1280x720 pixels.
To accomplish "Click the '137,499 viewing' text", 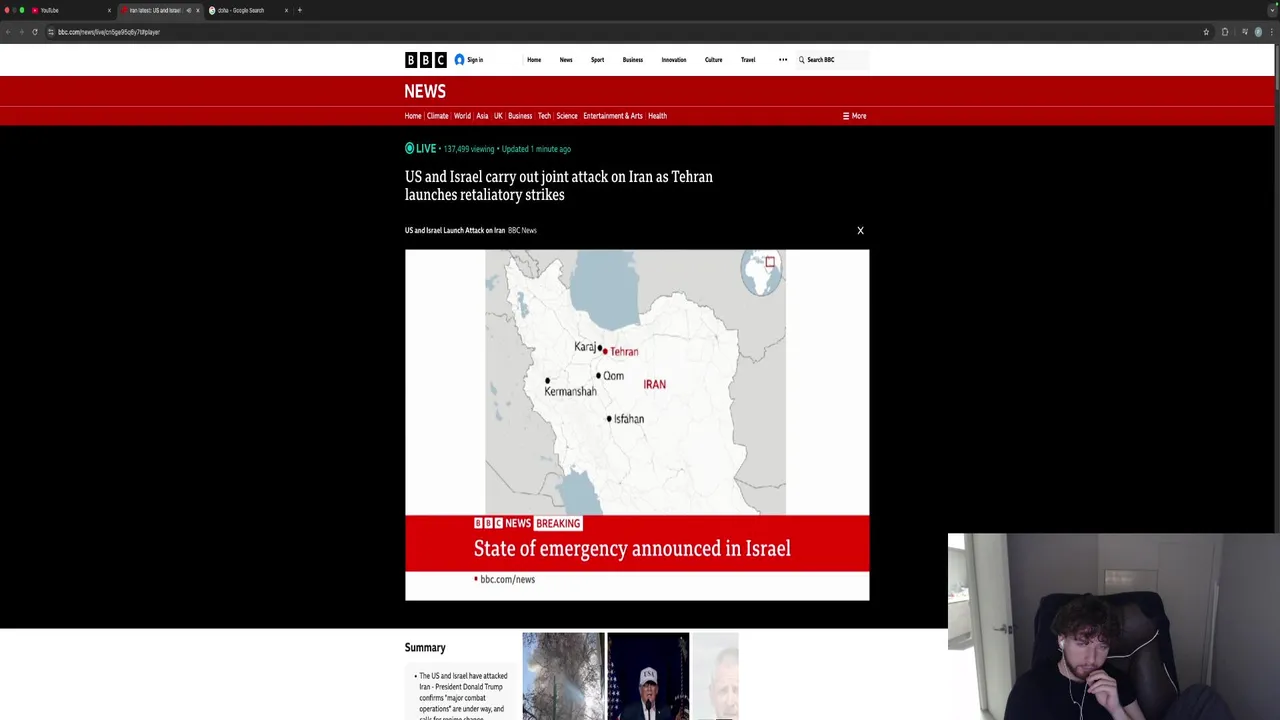I will 469,149.
